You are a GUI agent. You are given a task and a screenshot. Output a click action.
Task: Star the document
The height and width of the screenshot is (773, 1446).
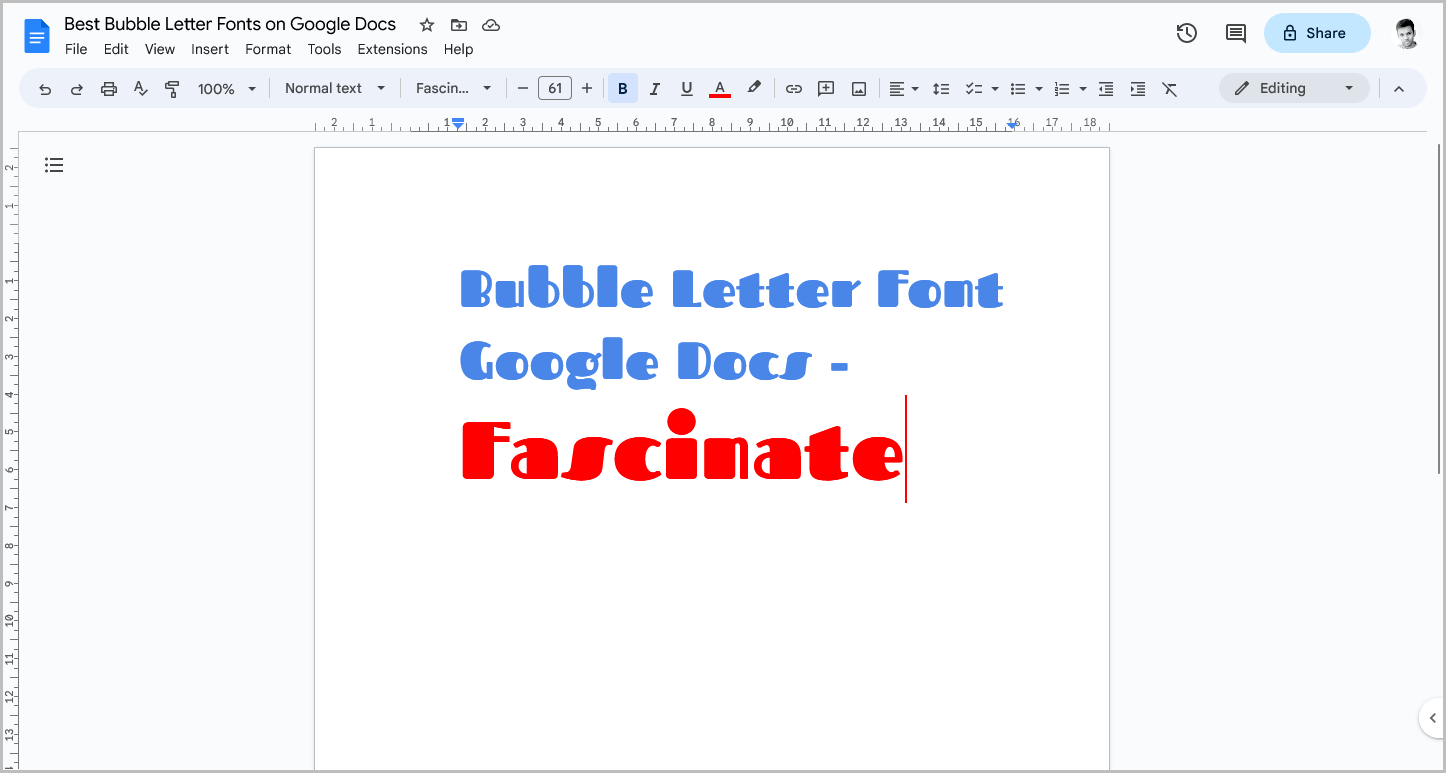[x=426, y=25]
